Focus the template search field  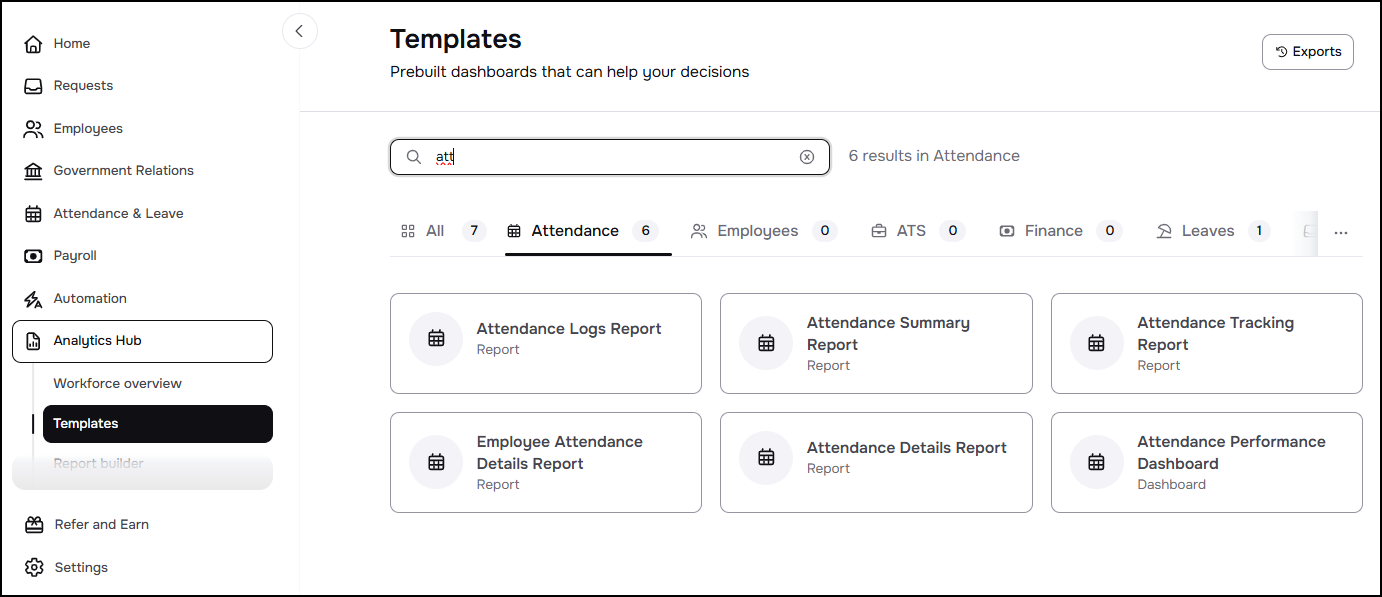pyautogui.click(x=610, y=157)
